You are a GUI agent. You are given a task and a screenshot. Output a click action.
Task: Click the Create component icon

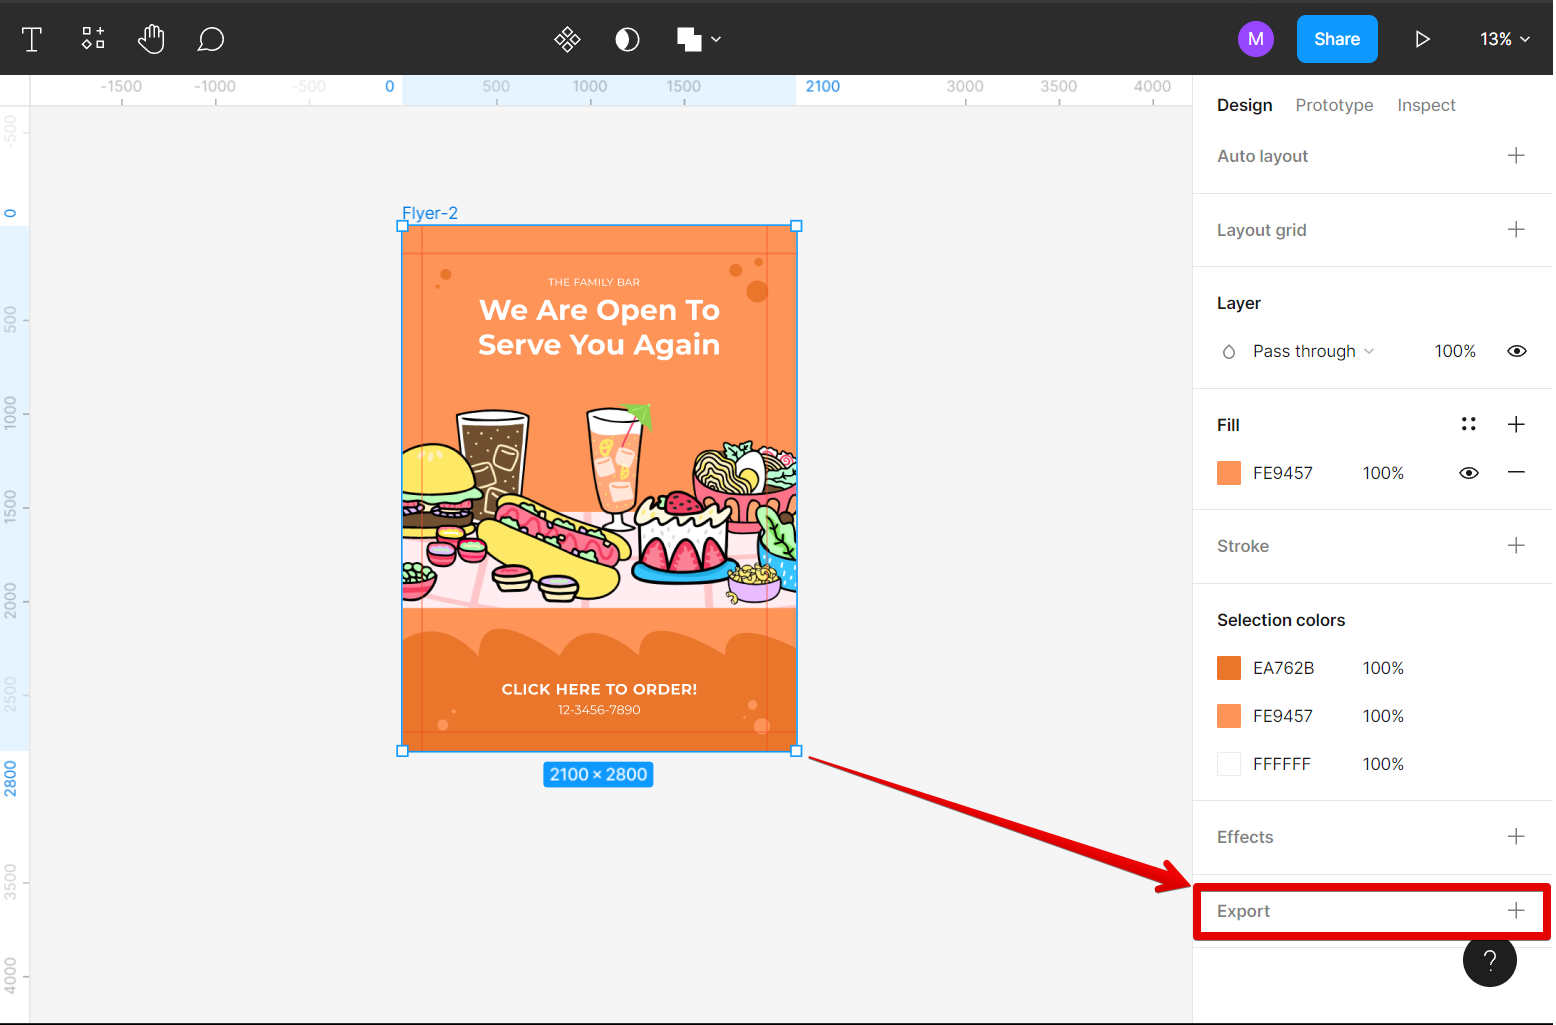[x=567, y=39]
